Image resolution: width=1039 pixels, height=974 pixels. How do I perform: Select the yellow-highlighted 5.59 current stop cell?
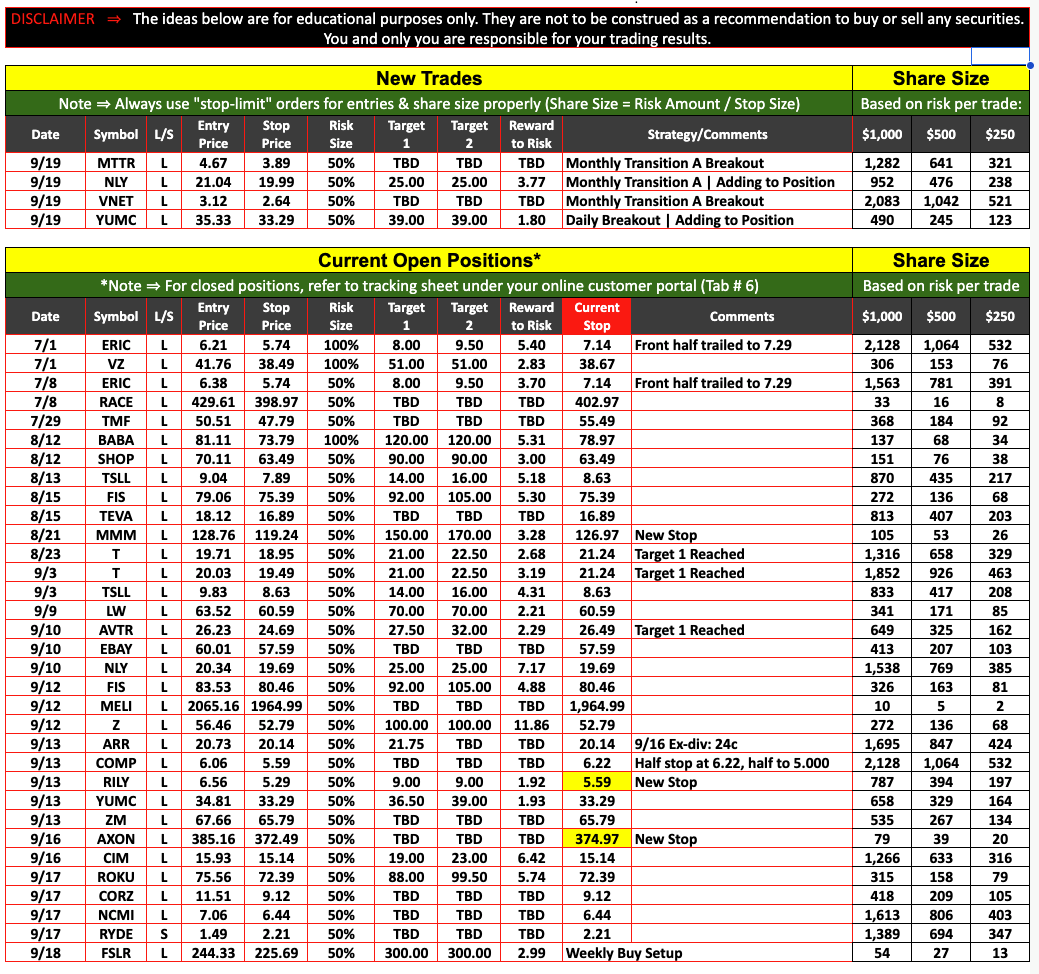pyautogui.click(x=597, y=782)
